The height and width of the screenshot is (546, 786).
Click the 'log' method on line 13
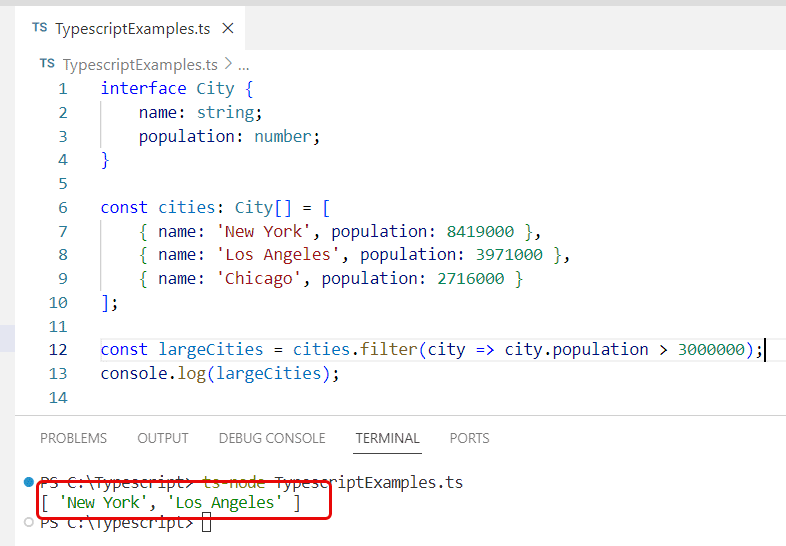pos(191,374)
